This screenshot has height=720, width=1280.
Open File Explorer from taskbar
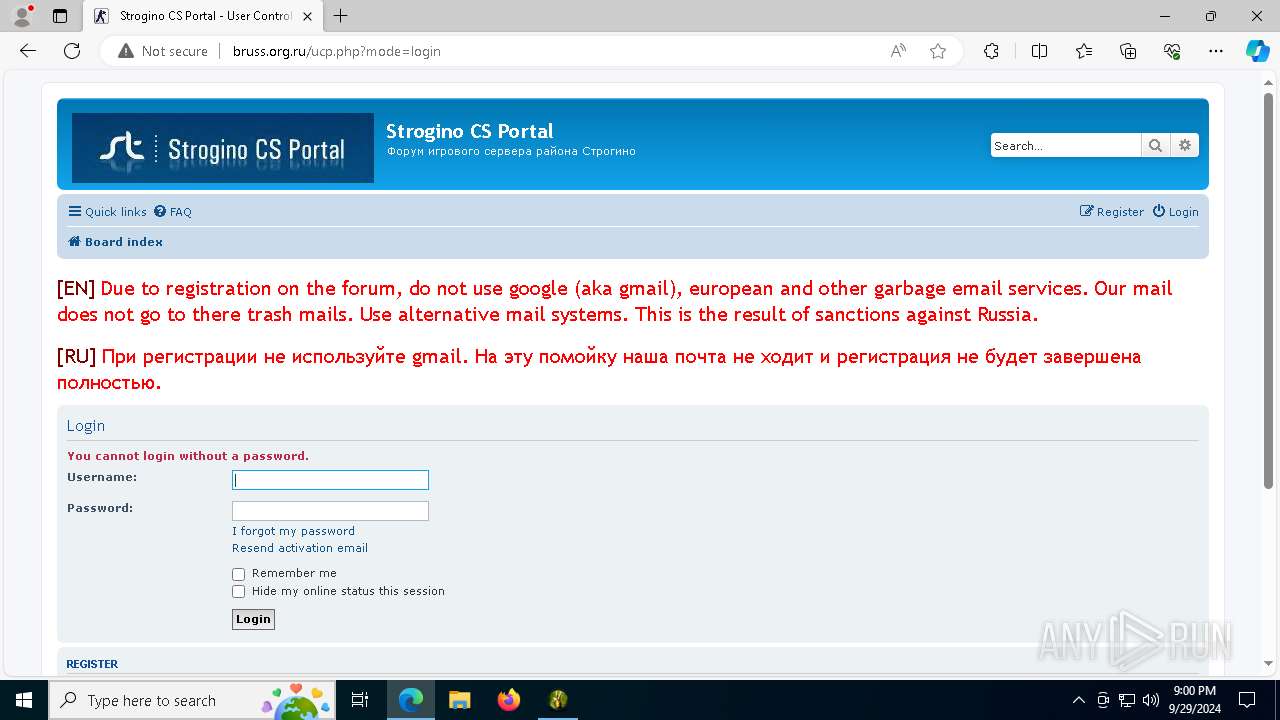[x=460, y=700]
